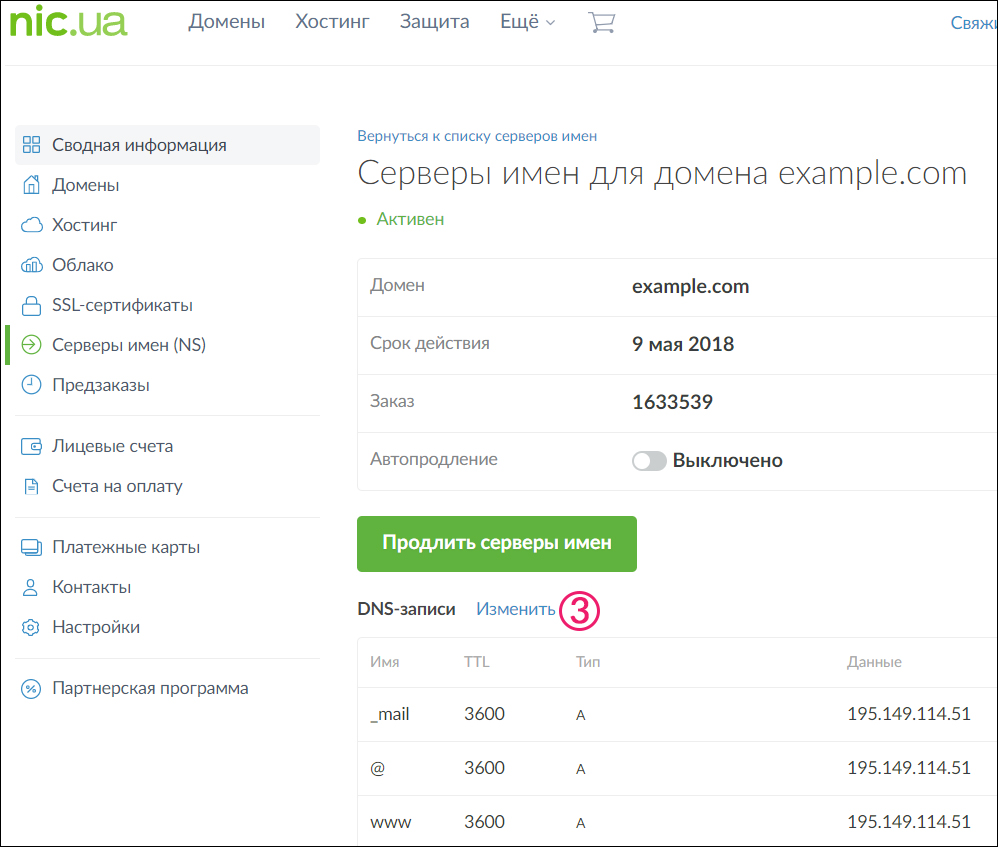Expand the Ещё dropdown menu
This screenshot has width=998, height=847.
click(527, 22)
